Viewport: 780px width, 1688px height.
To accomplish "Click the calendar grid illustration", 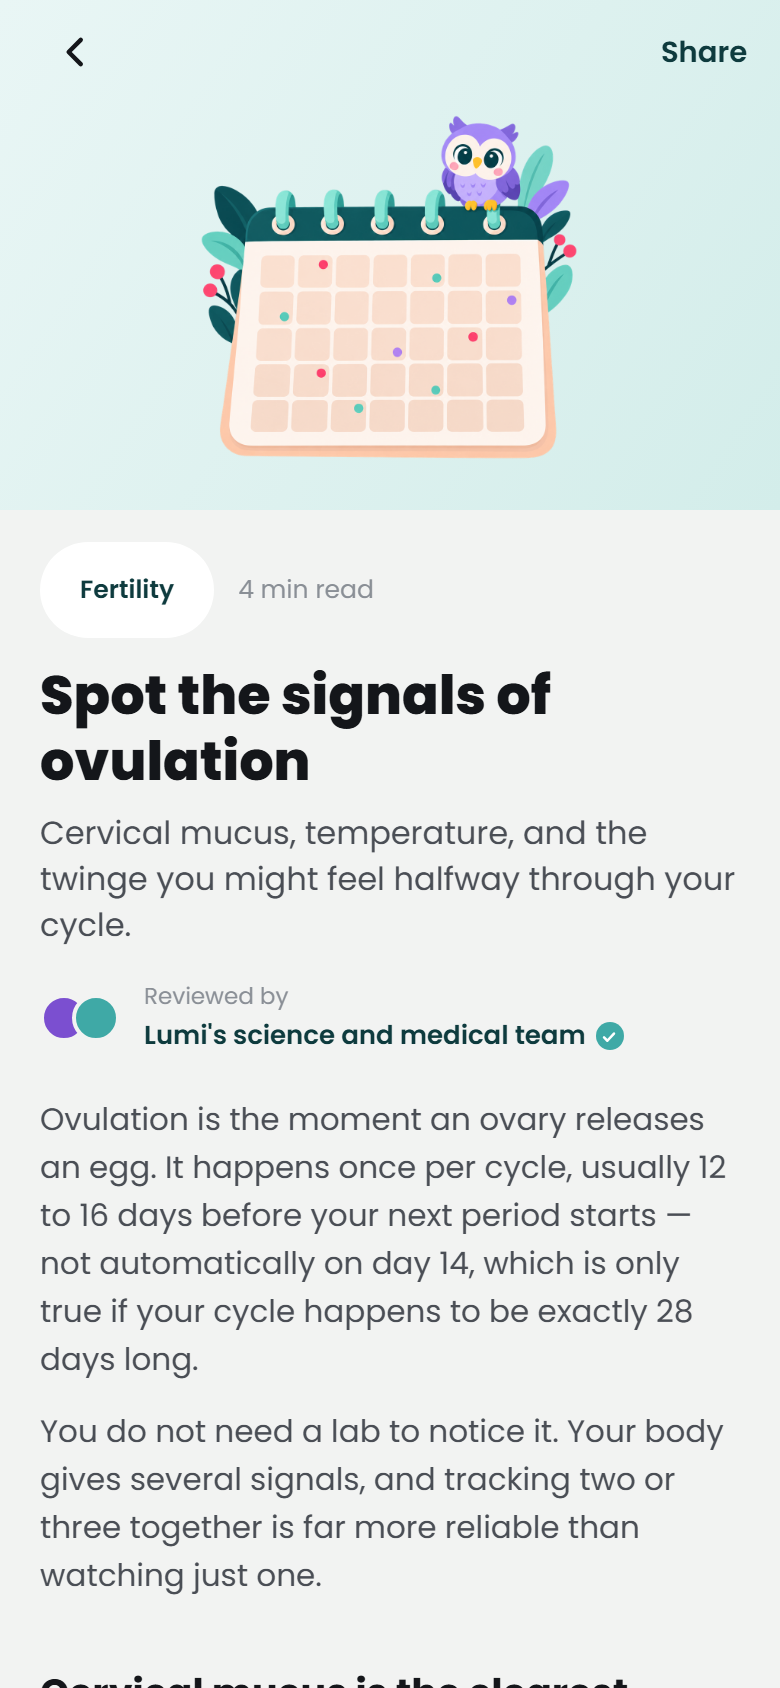I will (388, 342).
